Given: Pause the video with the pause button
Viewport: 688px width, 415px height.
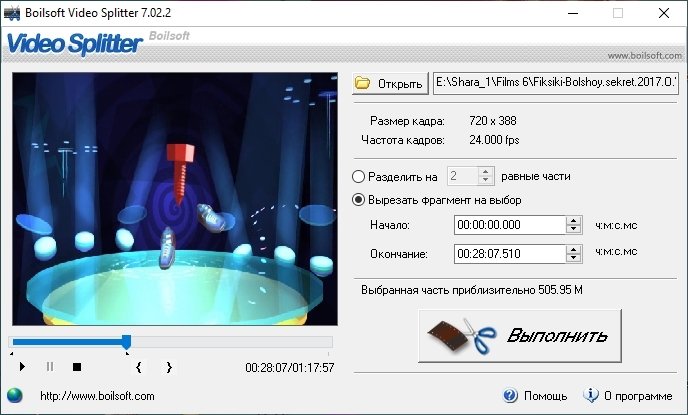Looking at the screenshot, I should click(50, 367).
